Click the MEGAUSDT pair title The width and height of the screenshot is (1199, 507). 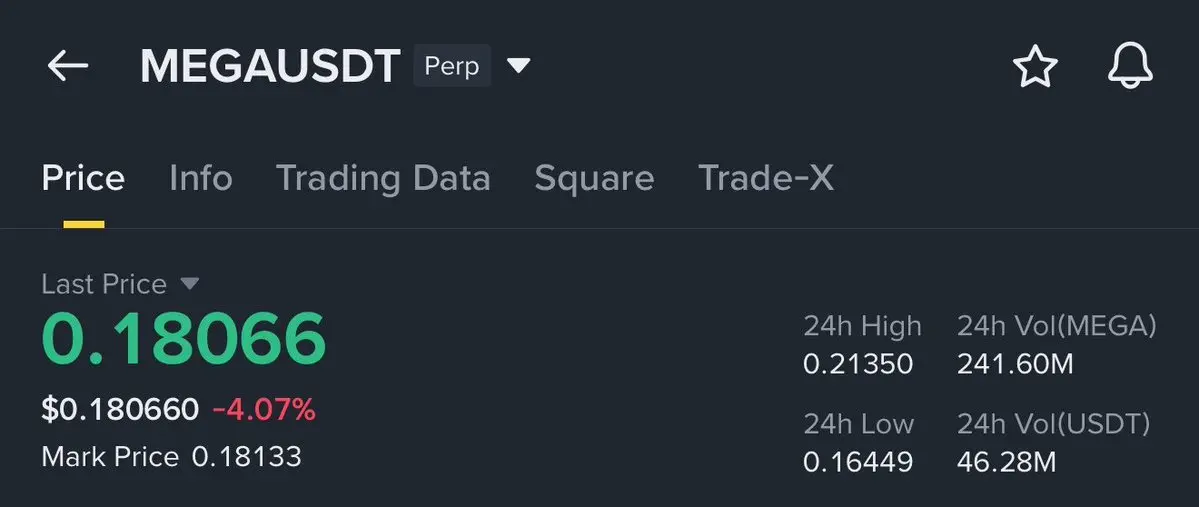point(270,66)
